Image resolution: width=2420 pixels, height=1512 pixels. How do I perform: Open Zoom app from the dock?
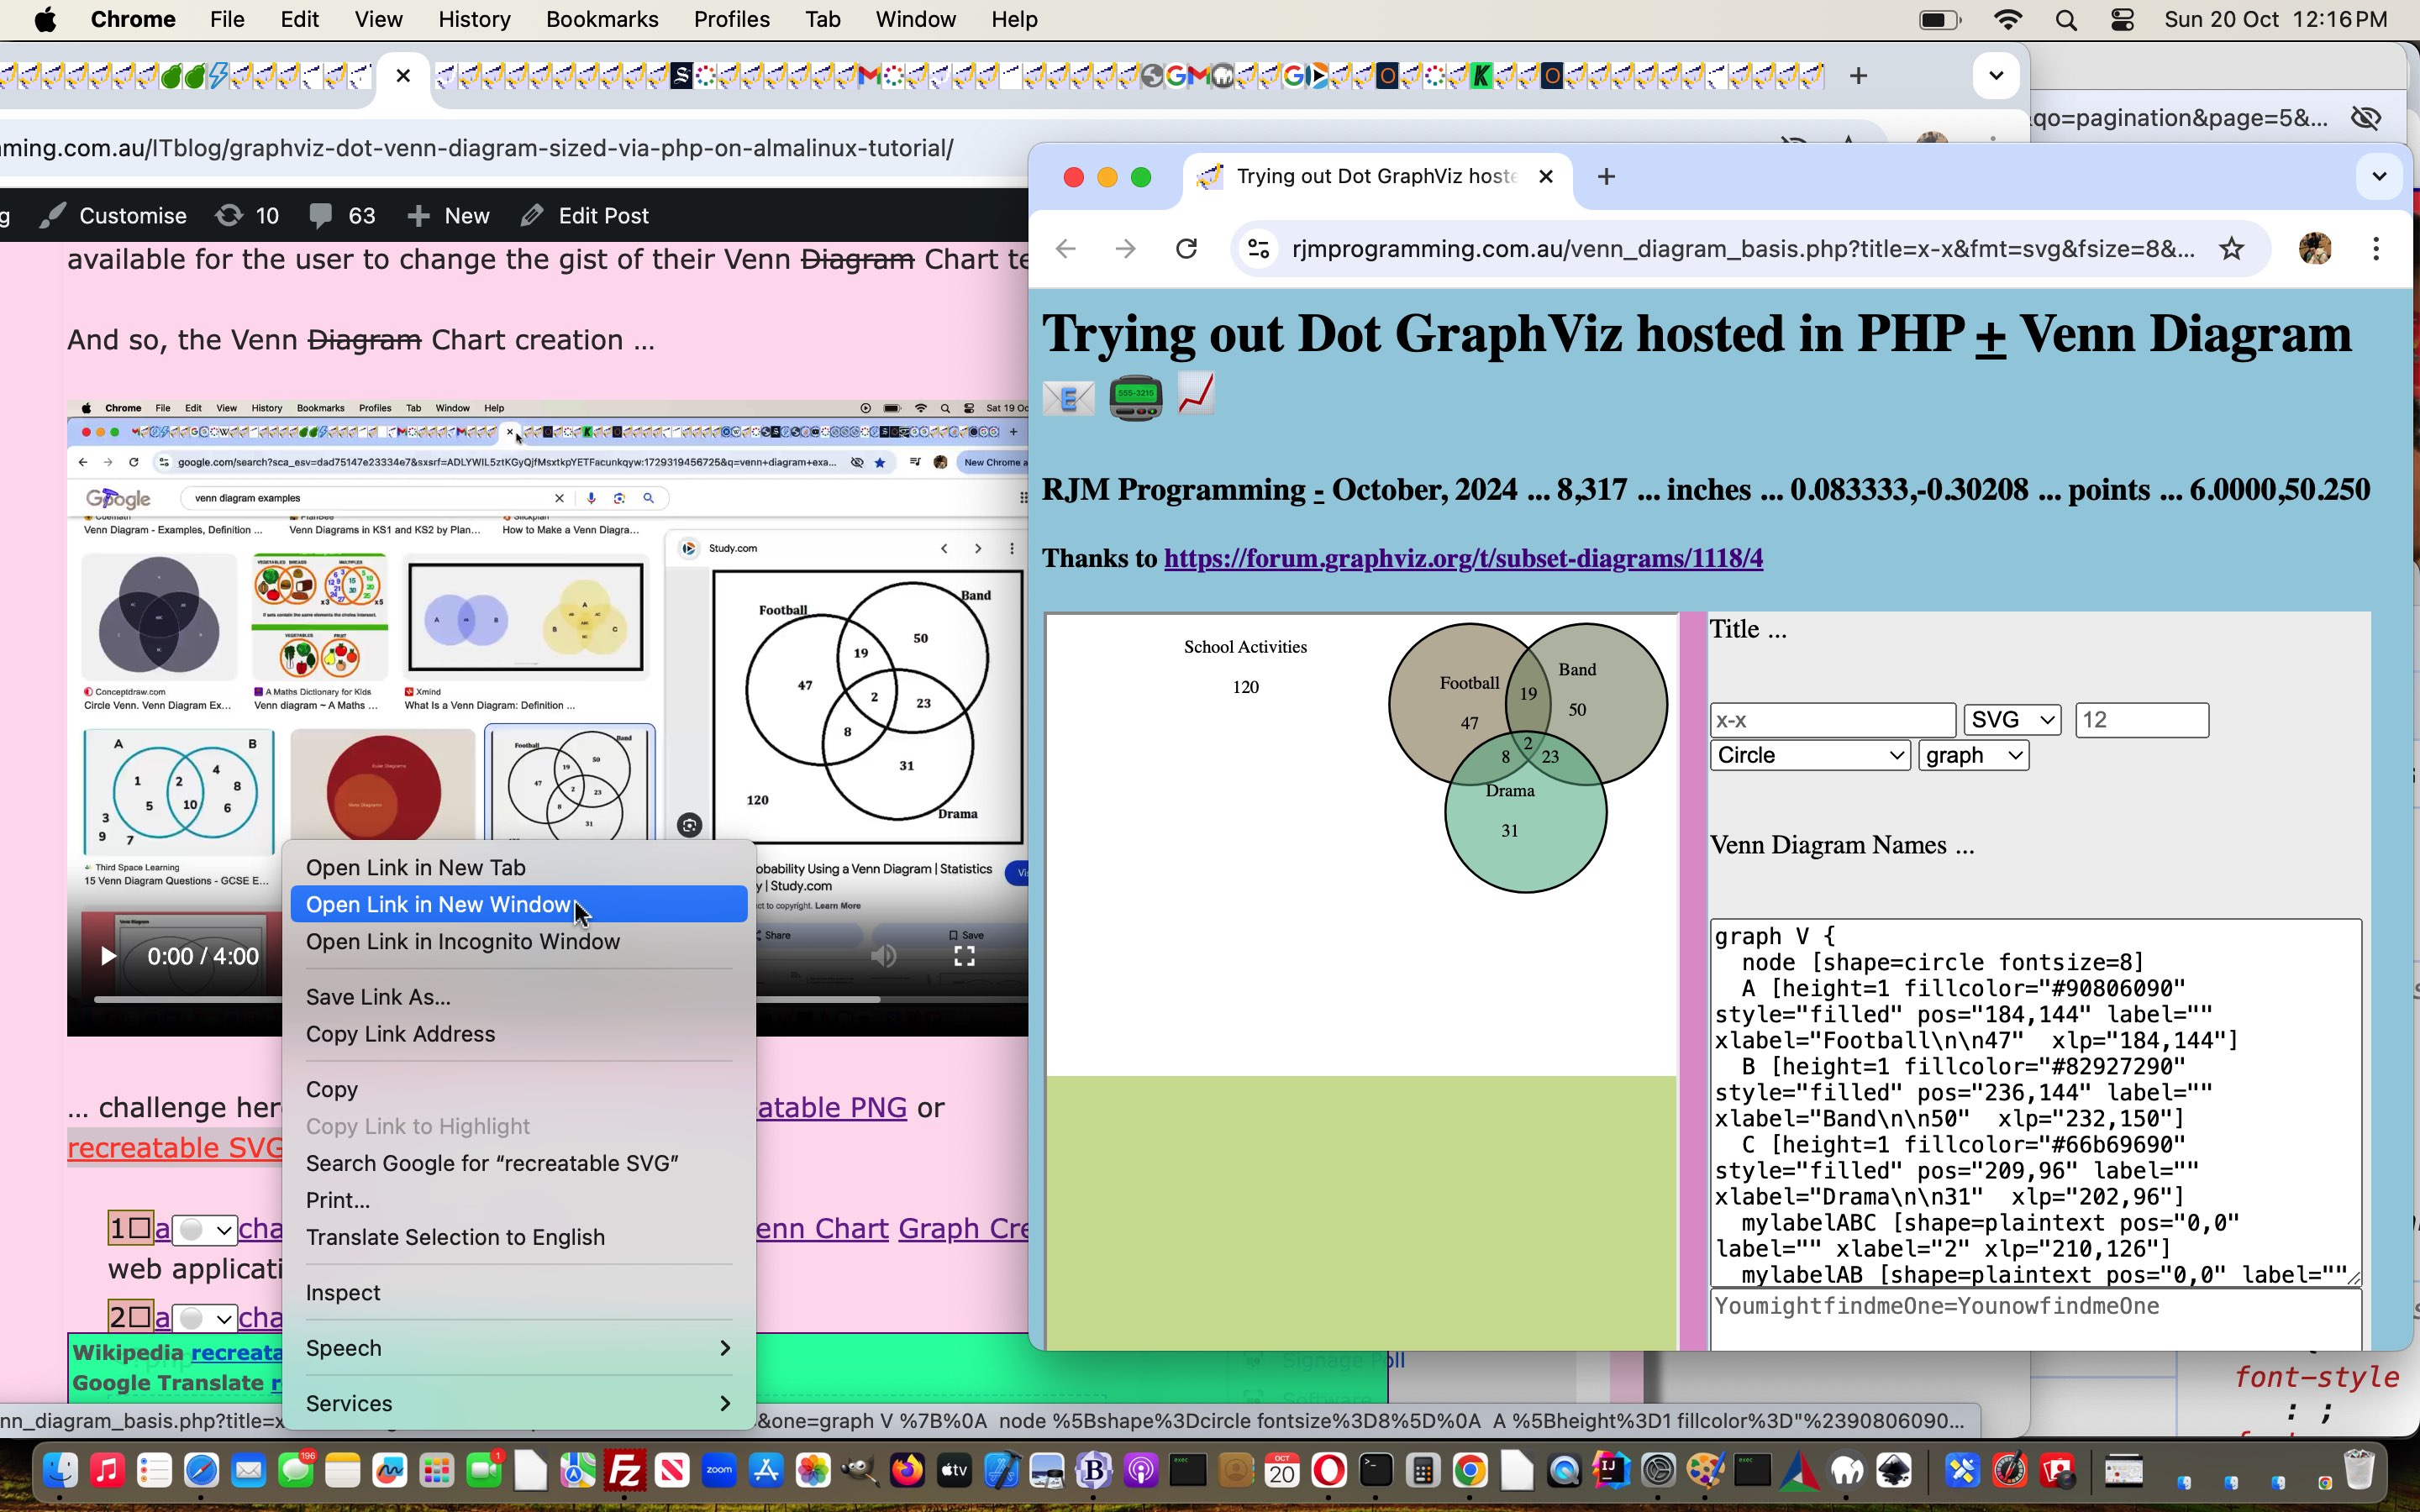click(719, 1471)
